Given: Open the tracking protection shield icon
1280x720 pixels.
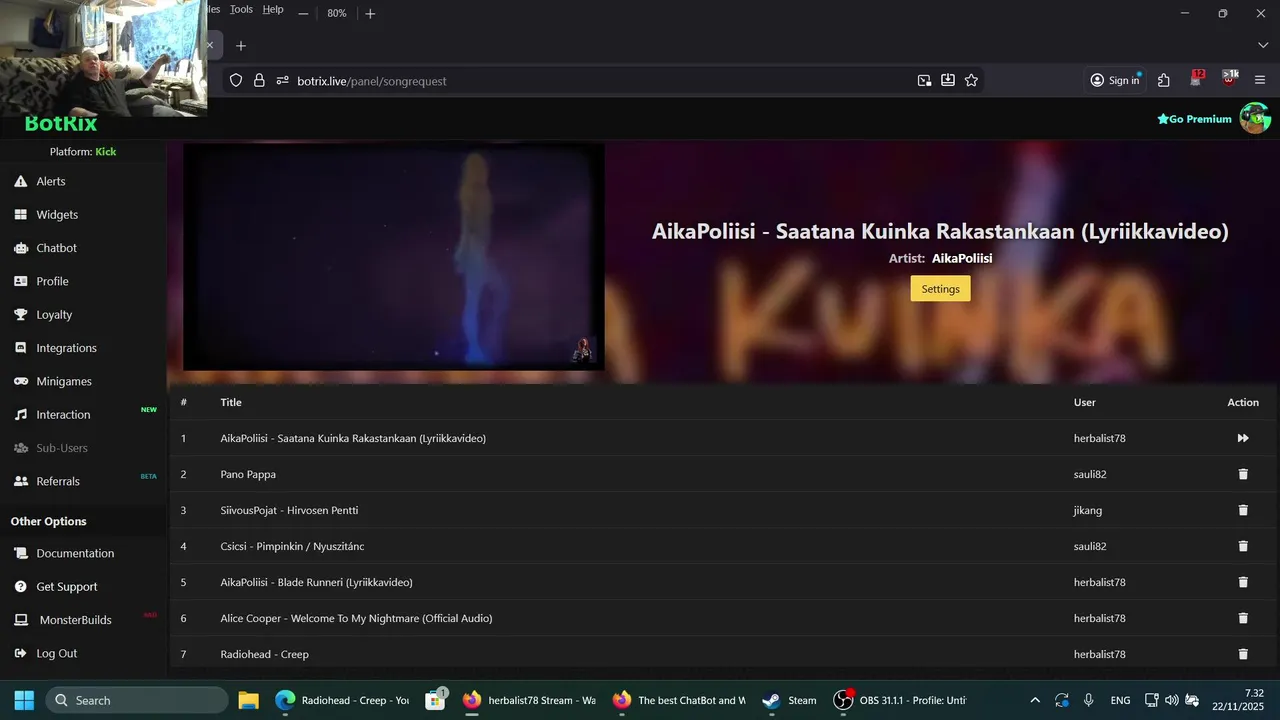Looking at the screenshot, I should pos(236,80).
